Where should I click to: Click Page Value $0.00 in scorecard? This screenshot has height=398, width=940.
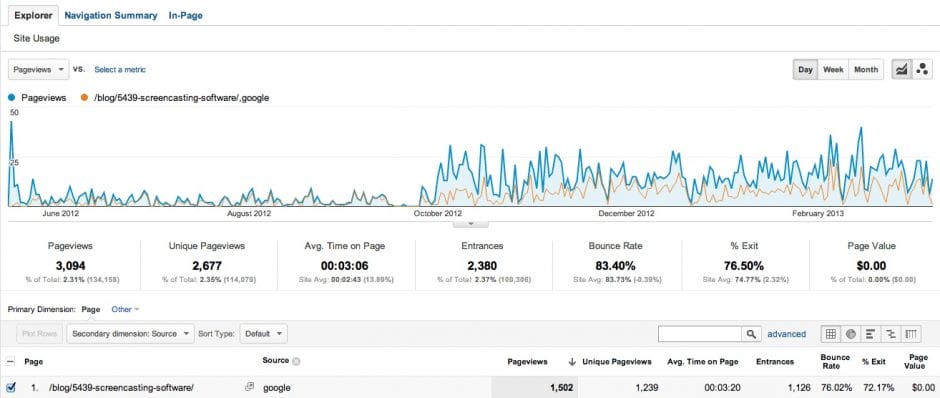click(x=871, y=266)
